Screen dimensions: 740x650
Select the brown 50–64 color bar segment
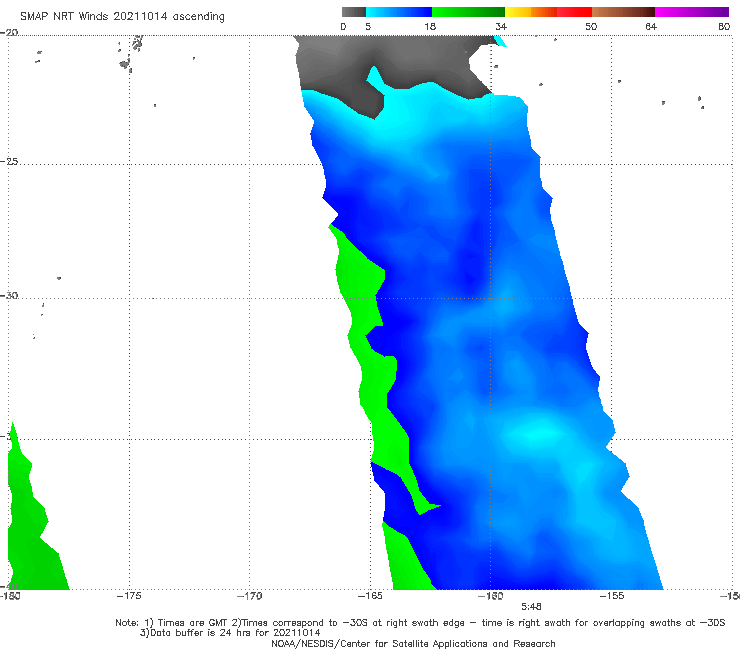[x=623, y=12]
